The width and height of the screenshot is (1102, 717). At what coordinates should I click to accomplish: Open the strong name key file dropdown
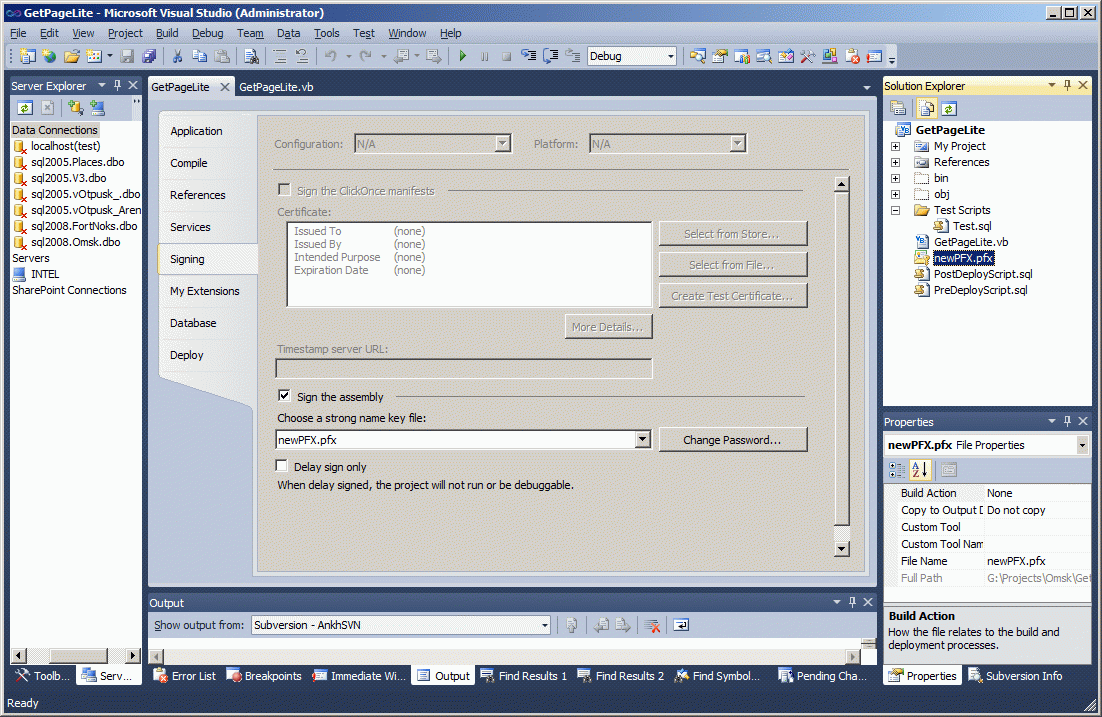pyautogui.click(x=642, y=439)
